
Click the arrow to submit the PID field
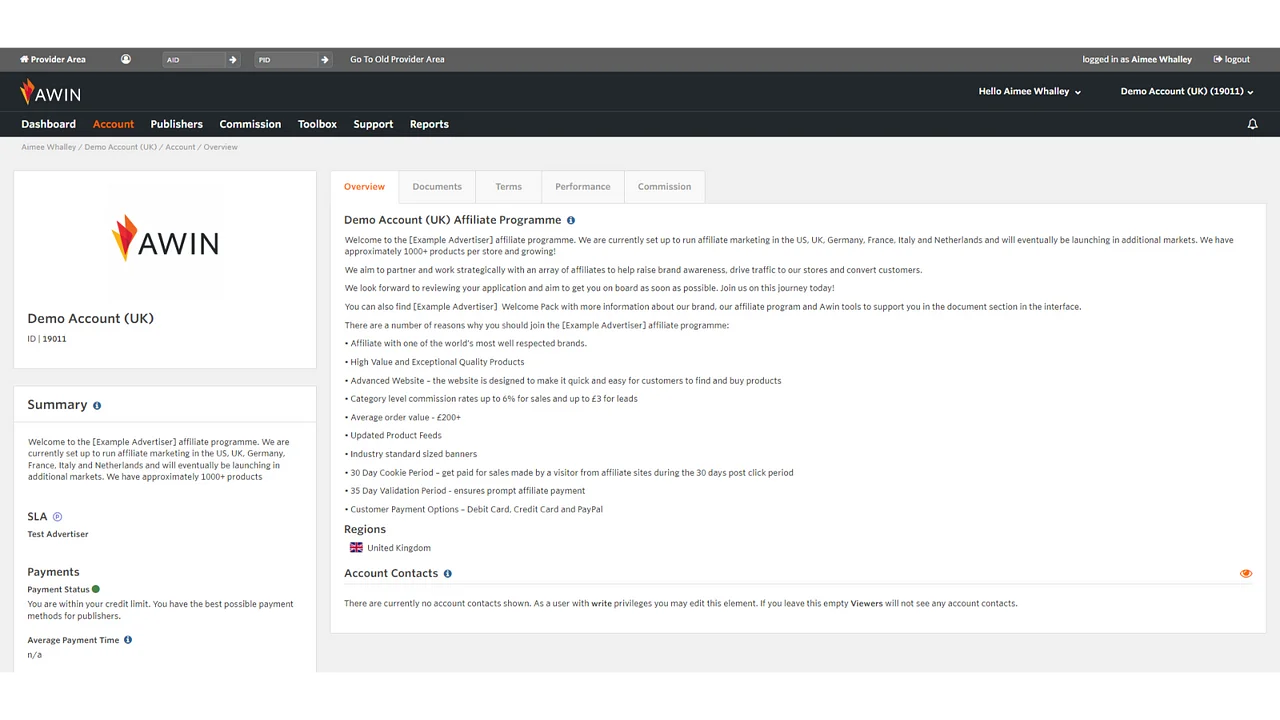pos(324,59)
